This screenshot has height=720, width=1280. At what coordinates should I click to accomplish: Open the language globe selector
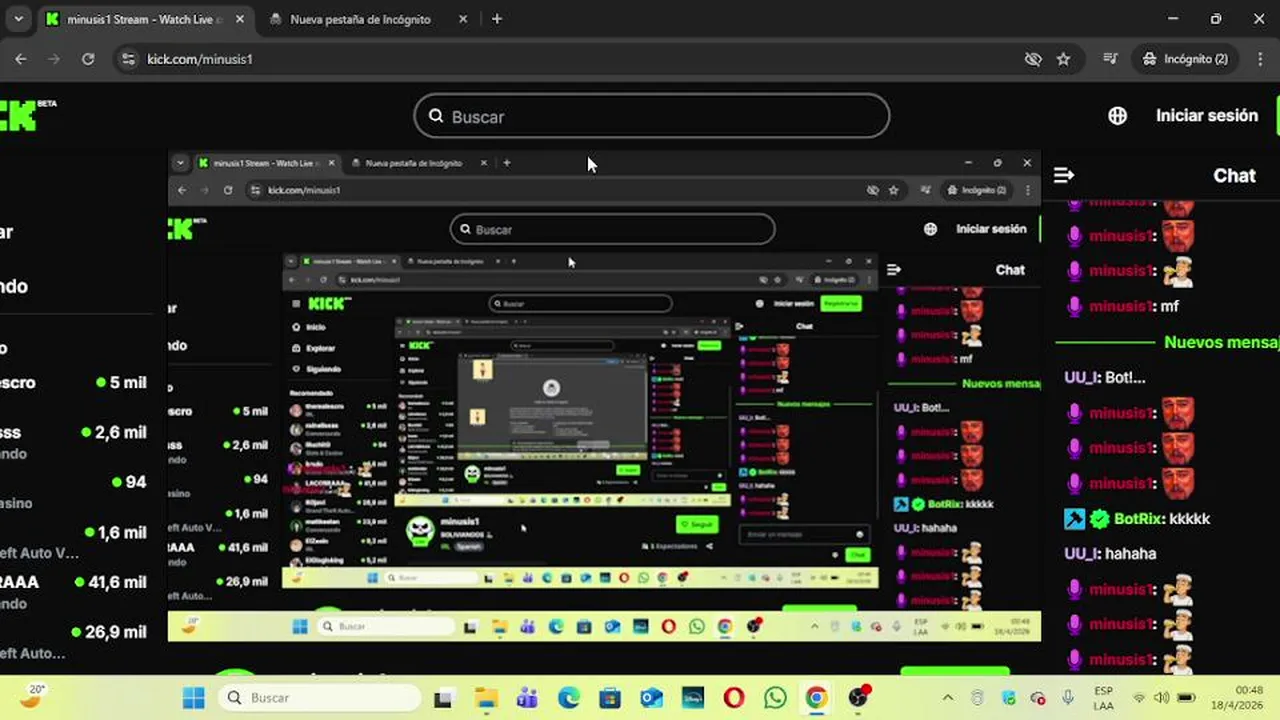pyautogui.click(x=1118, y=116)
